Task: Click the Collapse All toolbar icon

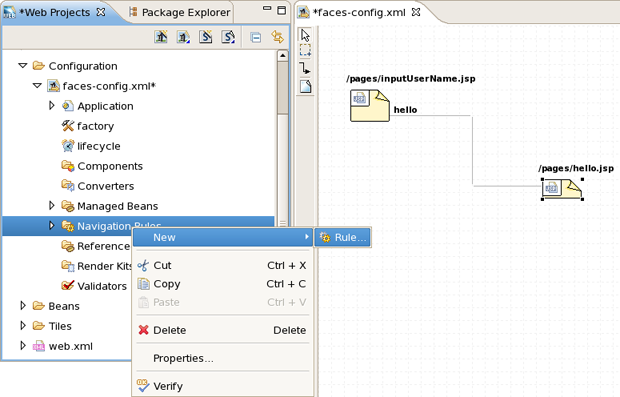Action: click(x=256, y=38)
